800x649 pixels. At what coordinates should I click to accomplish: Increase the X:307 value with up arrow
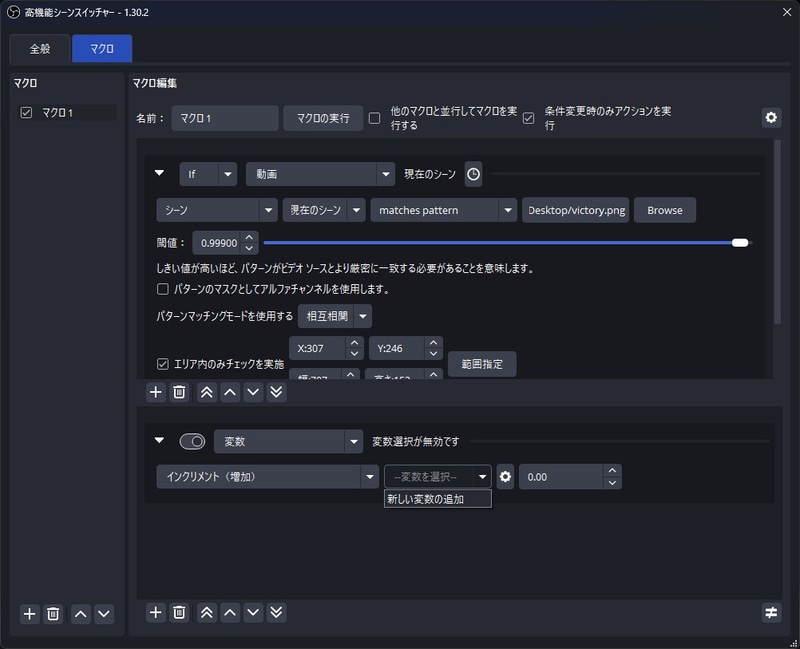point(354,342)
